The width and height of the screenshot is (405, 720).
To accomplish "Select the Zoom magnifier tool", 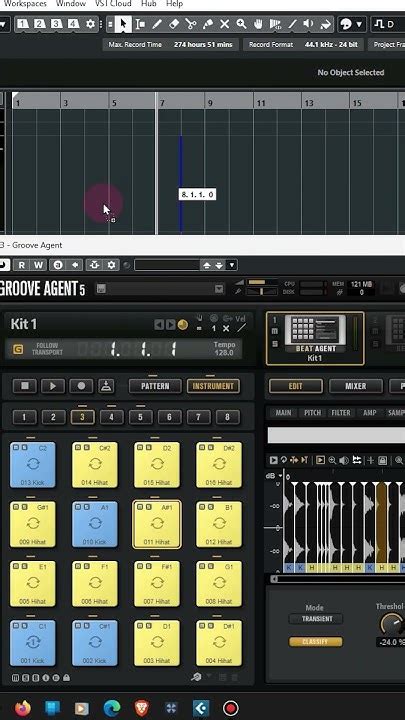I will click(241, 24).
